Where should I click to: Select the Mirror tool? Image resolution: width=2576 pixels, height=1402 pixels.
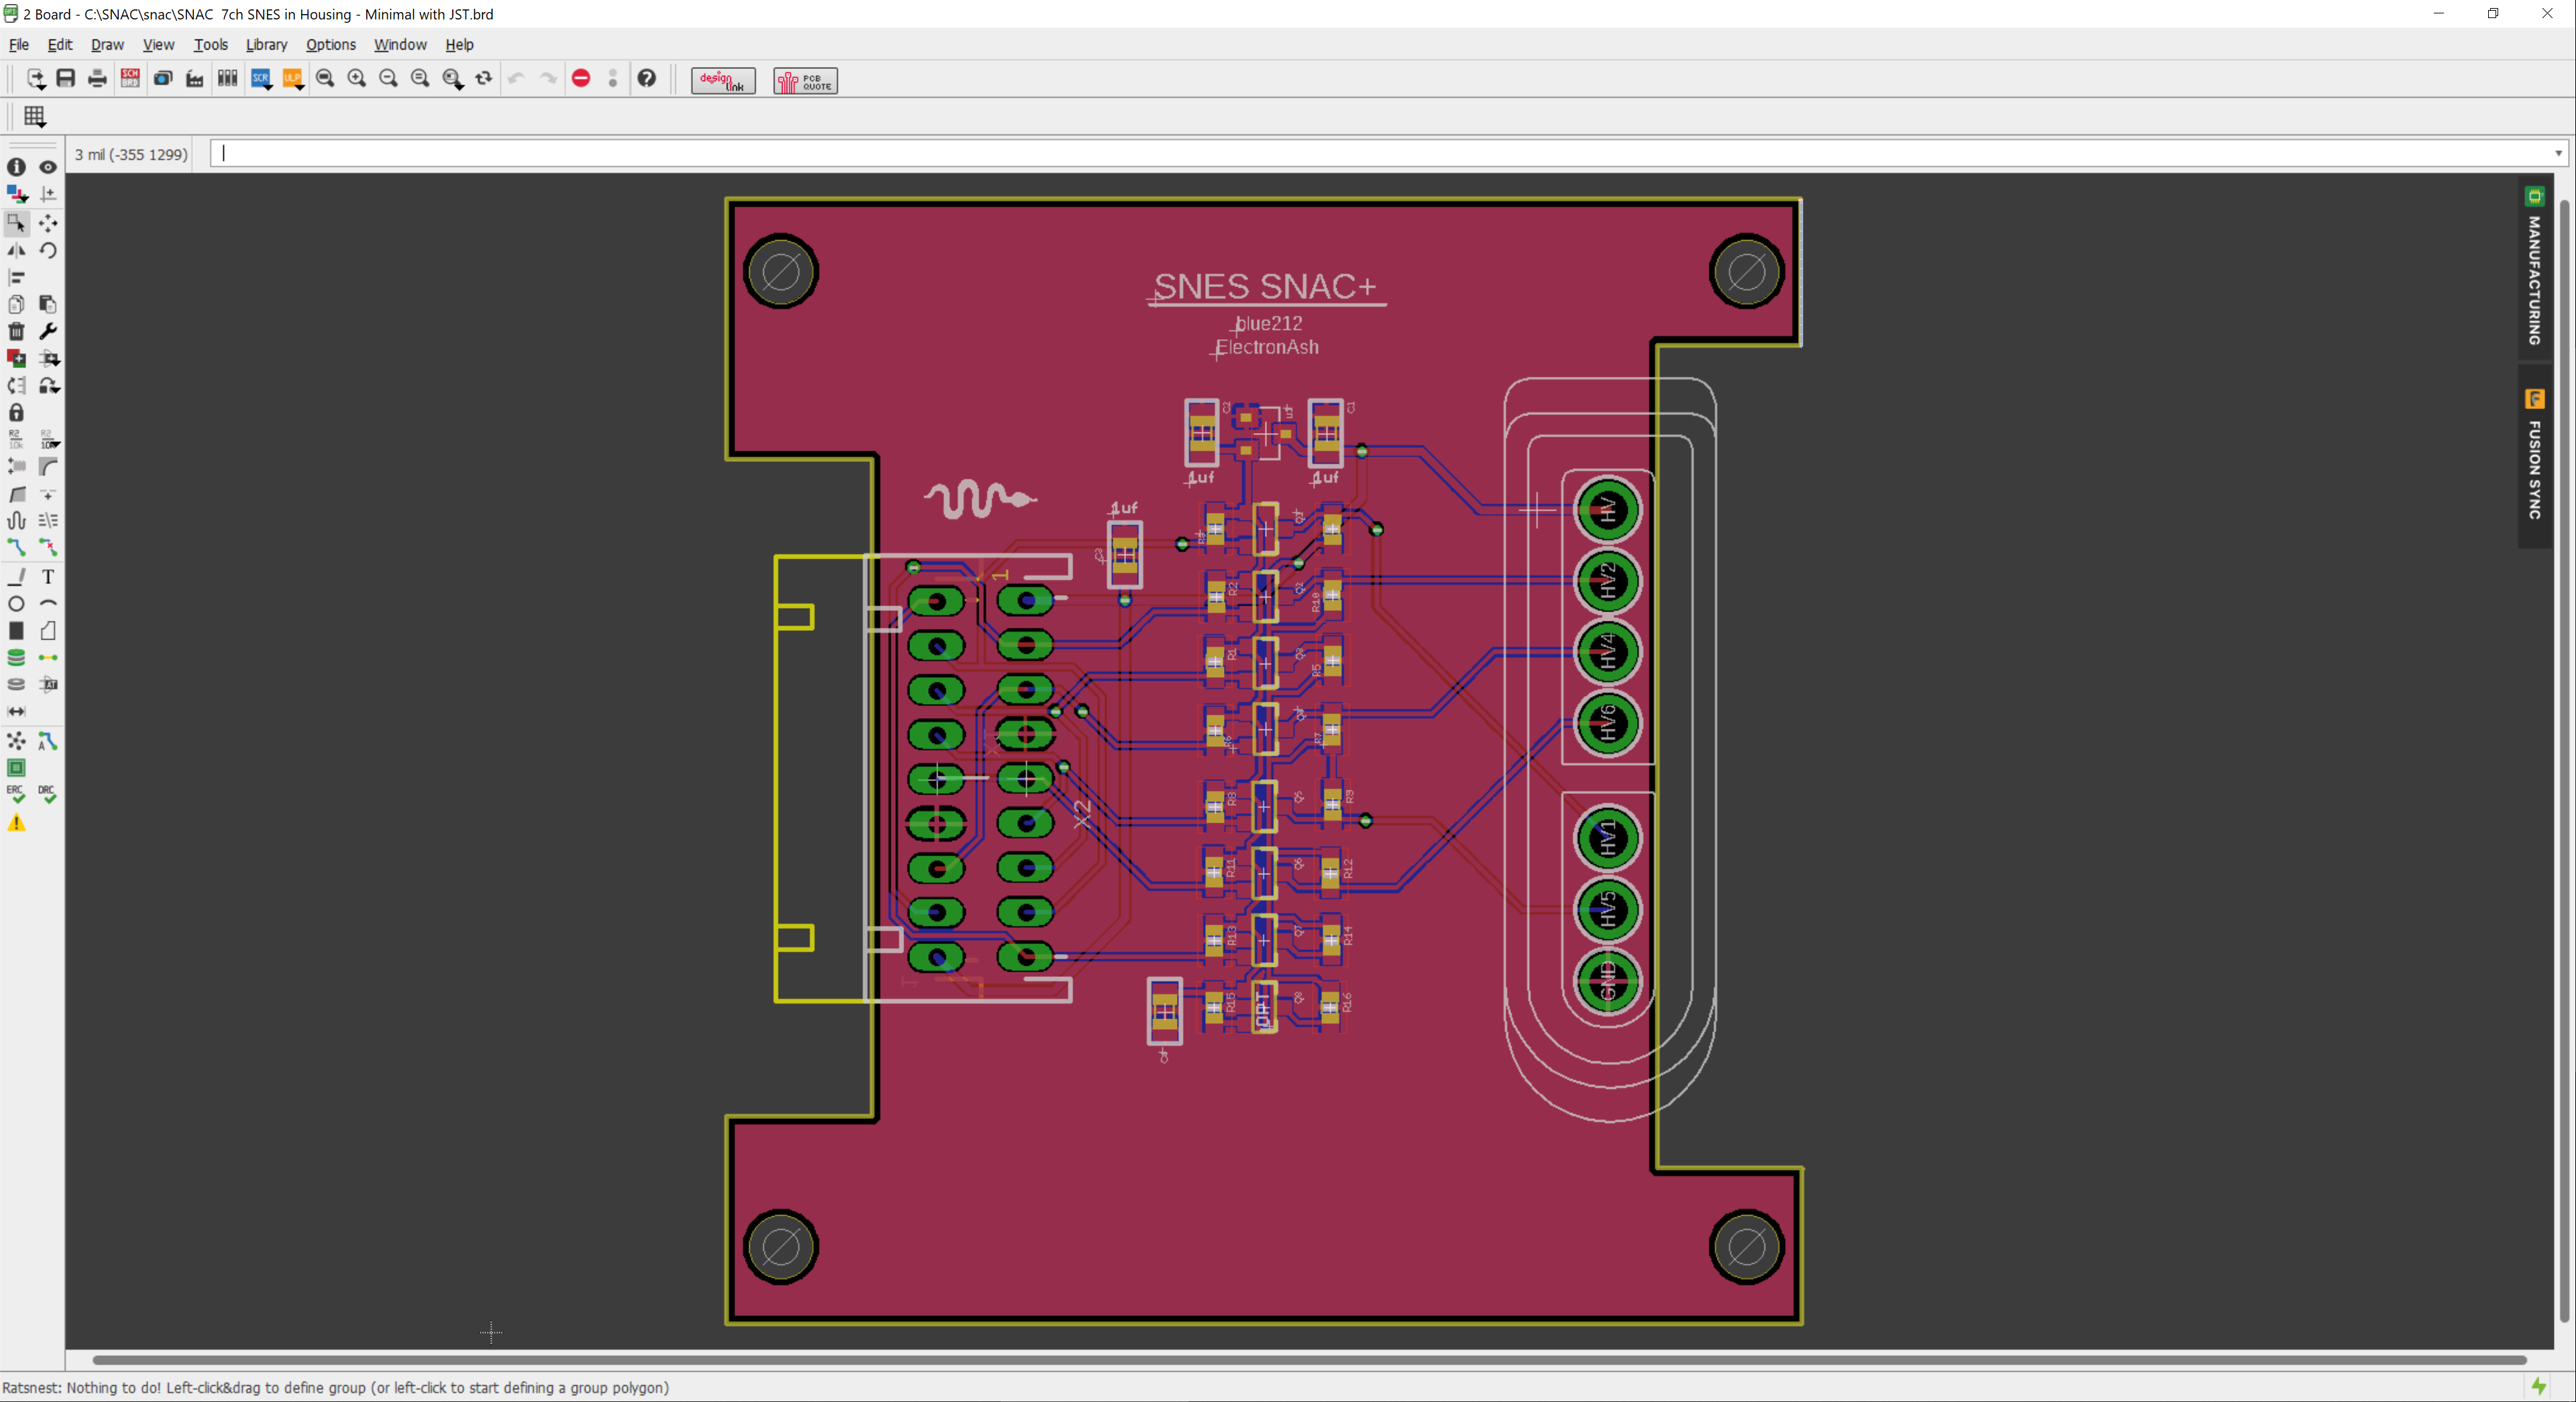pos(16,250)
